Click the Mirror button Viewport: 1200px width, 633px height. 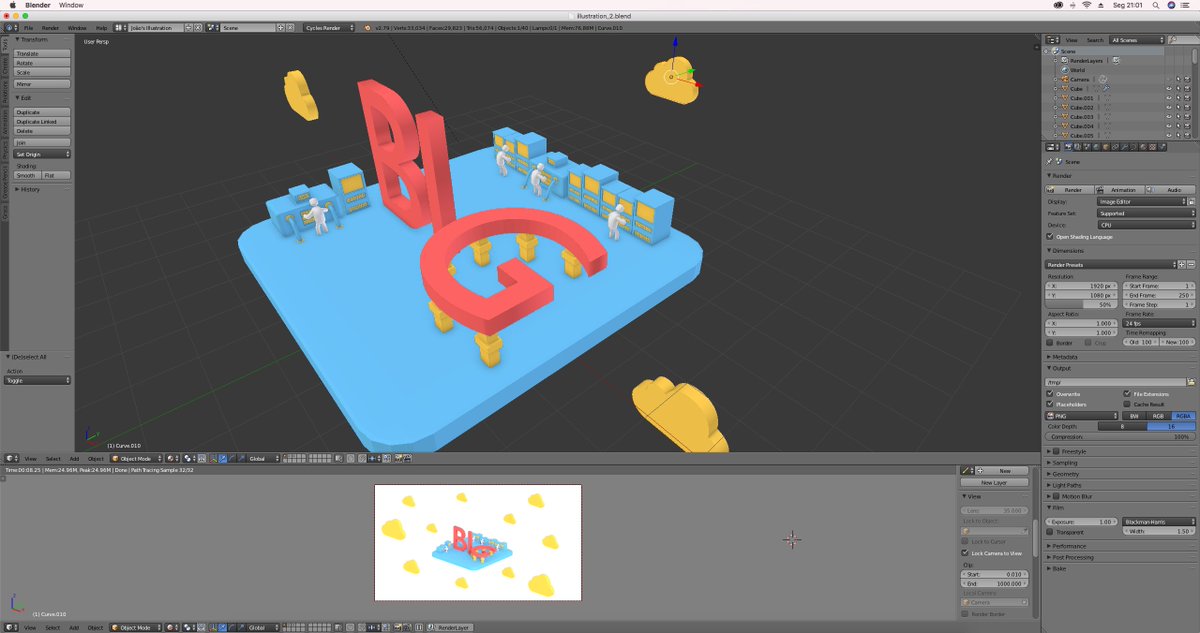pos(42,84)
